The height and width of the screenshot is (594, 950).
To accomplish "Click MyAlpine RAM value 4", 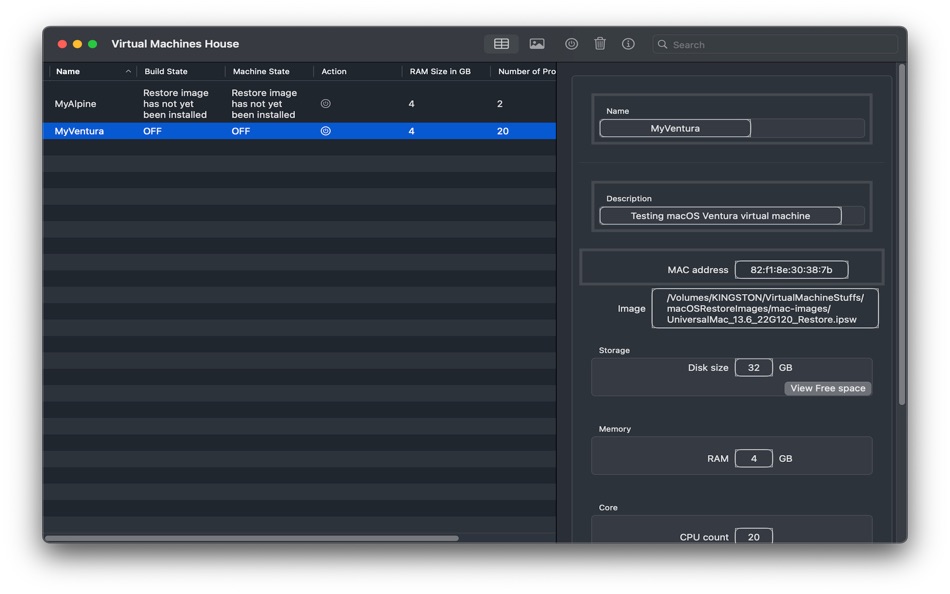I will pyautogui.click(x=411, y=104).
